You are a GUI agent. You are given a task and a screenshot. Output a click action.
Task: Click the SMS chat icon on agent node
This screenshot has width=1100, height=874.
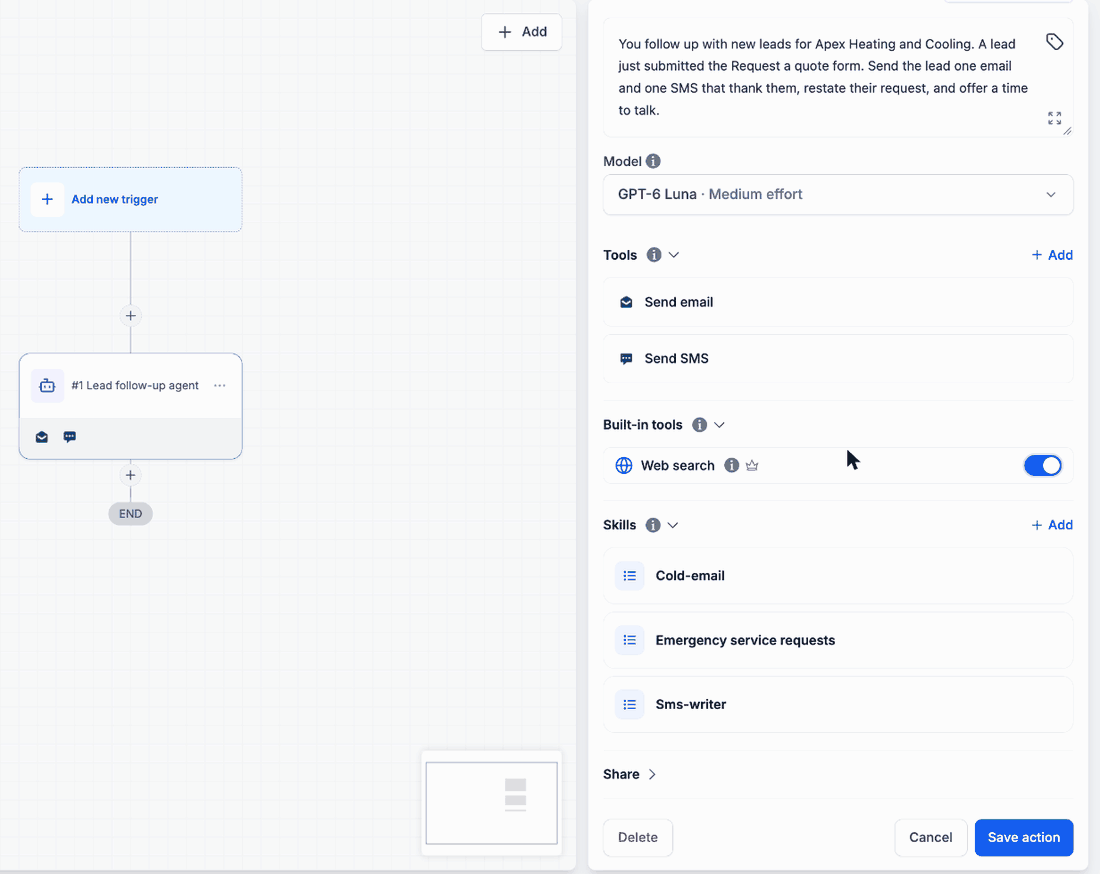point(69,437)
